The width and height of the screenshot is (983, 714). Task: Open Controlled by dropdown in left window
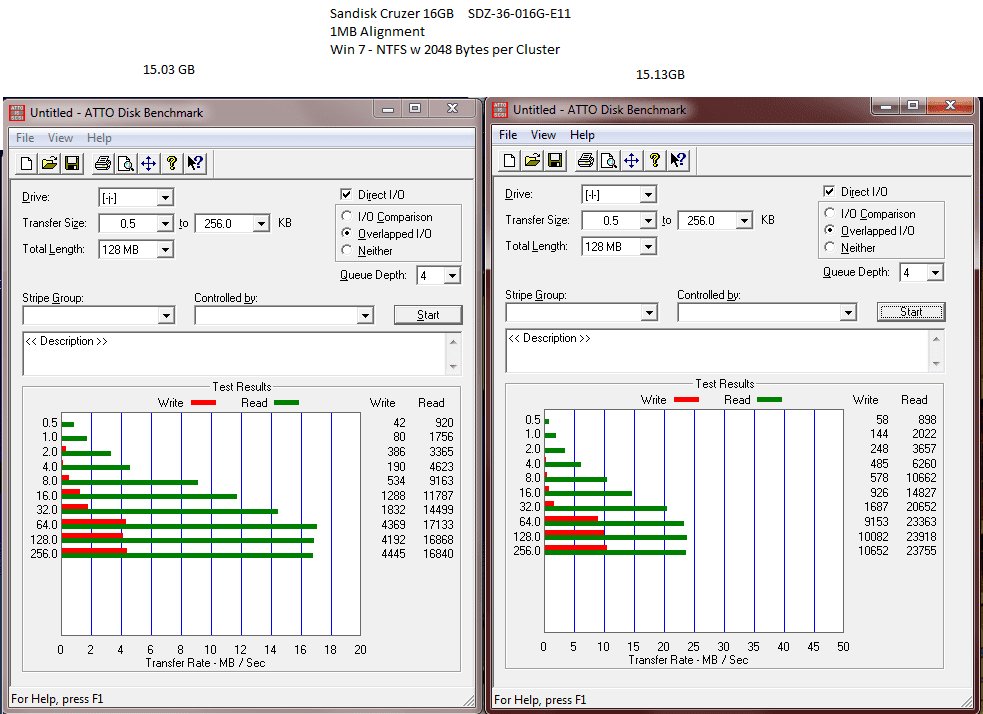pyautogui.click(x=365, y=315)
